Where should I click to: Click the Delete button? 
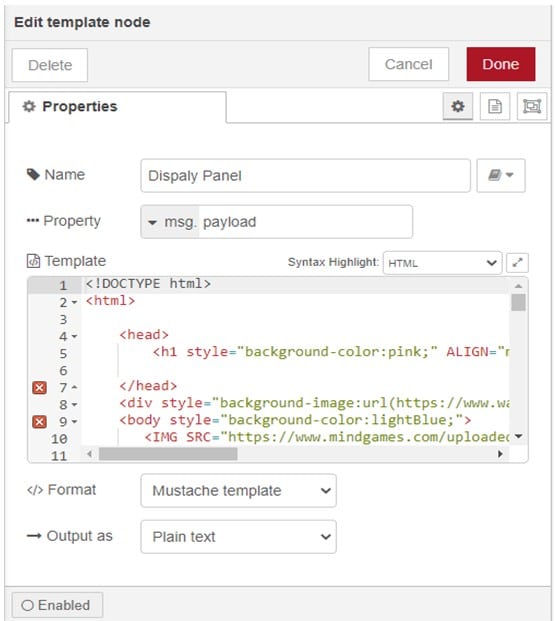(50, 65)
